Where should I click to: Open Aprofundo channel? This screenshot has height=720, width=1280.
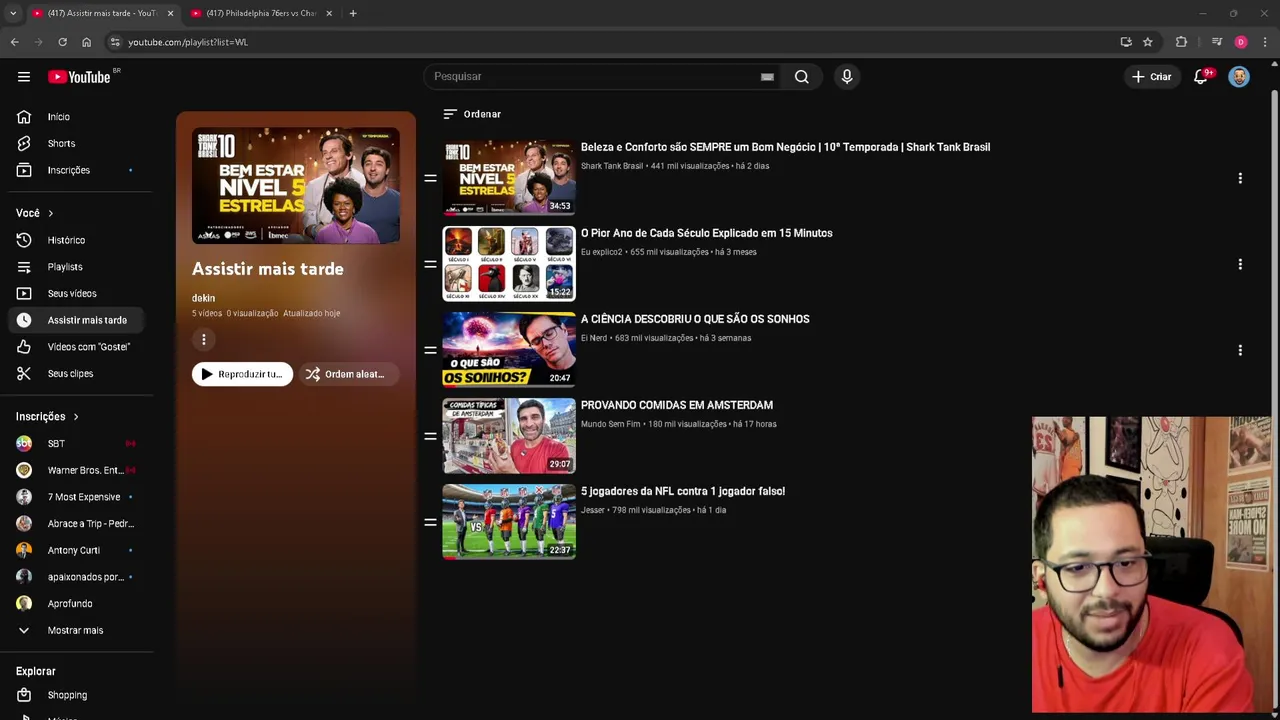pos(78,603)
